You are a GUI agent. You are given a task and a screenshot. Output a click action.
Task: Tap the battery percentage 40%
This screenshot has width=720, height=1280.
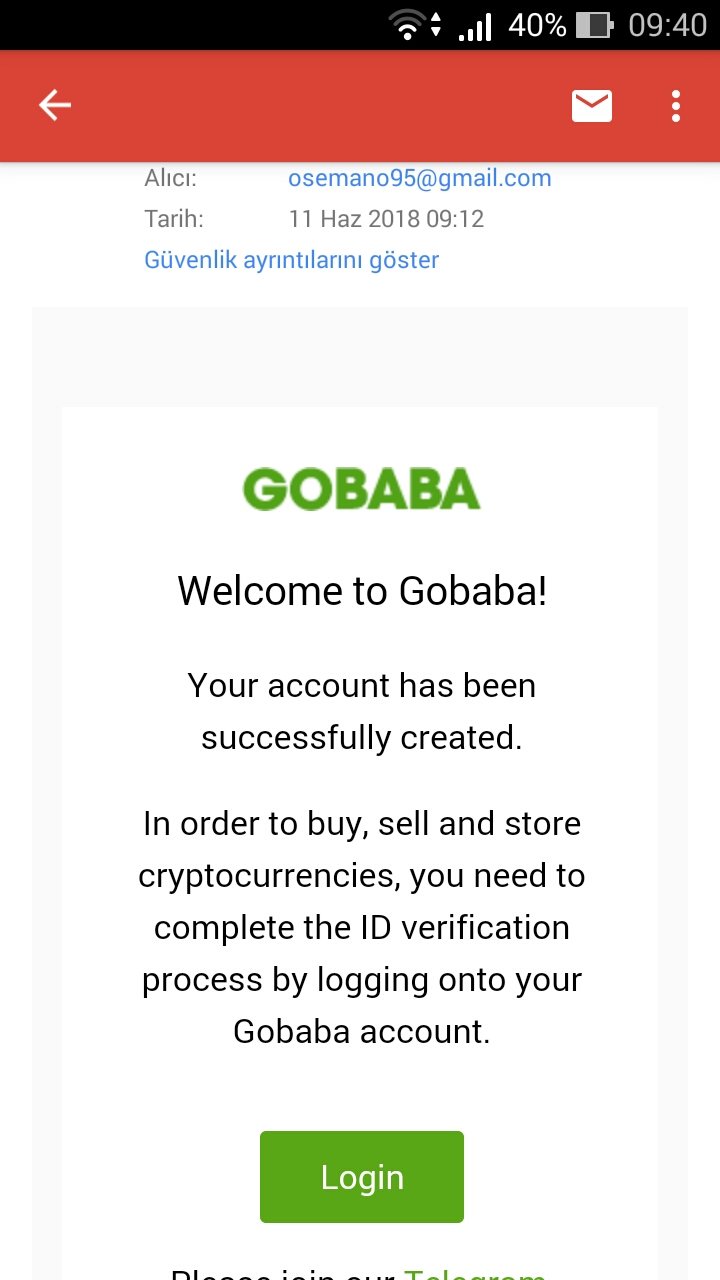coord(537,25)
